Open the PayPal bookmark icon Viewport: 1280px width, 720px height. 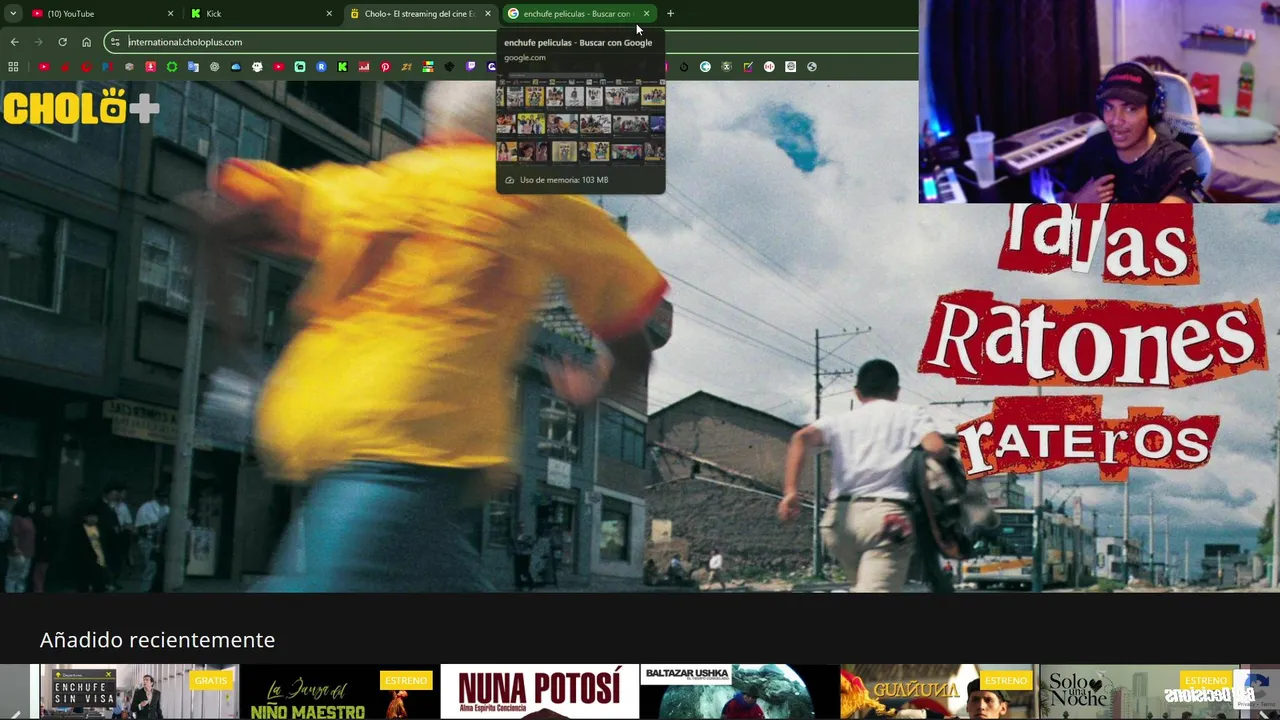(107, 67)
